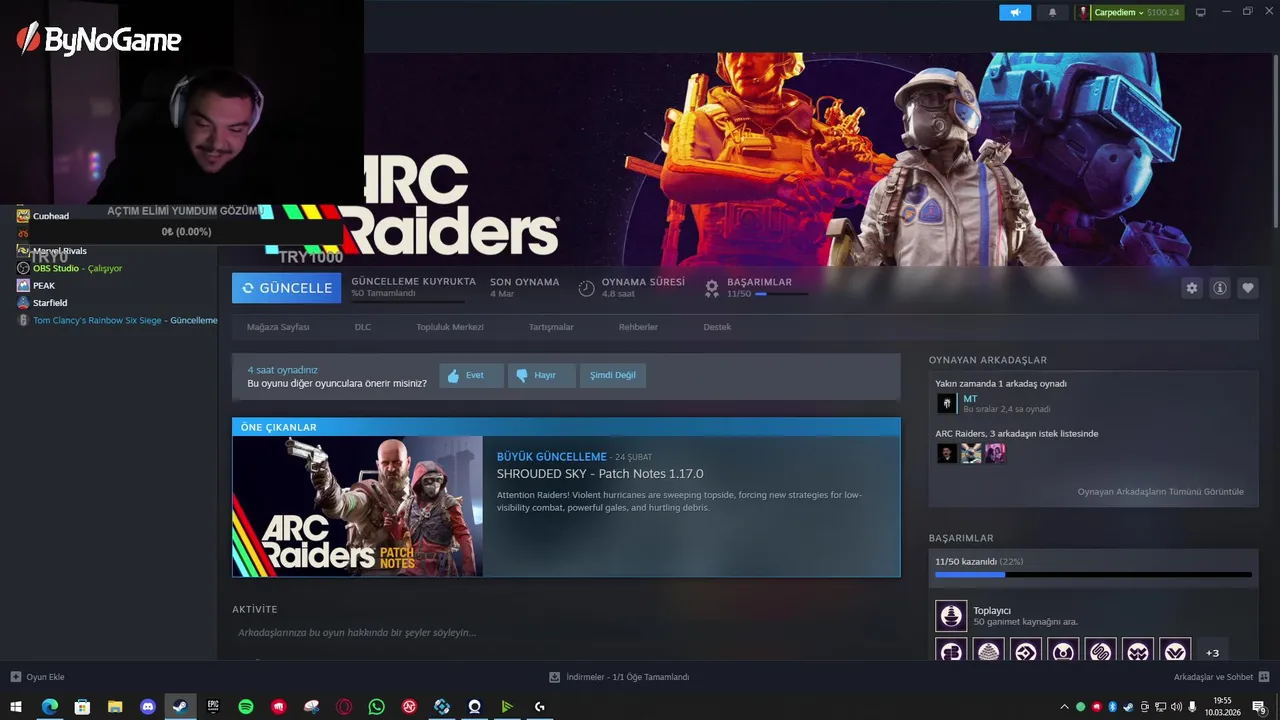This screenshot has width=1280, height=720.
Task: Open Discord from the taskbar
Action: [148, 707]
